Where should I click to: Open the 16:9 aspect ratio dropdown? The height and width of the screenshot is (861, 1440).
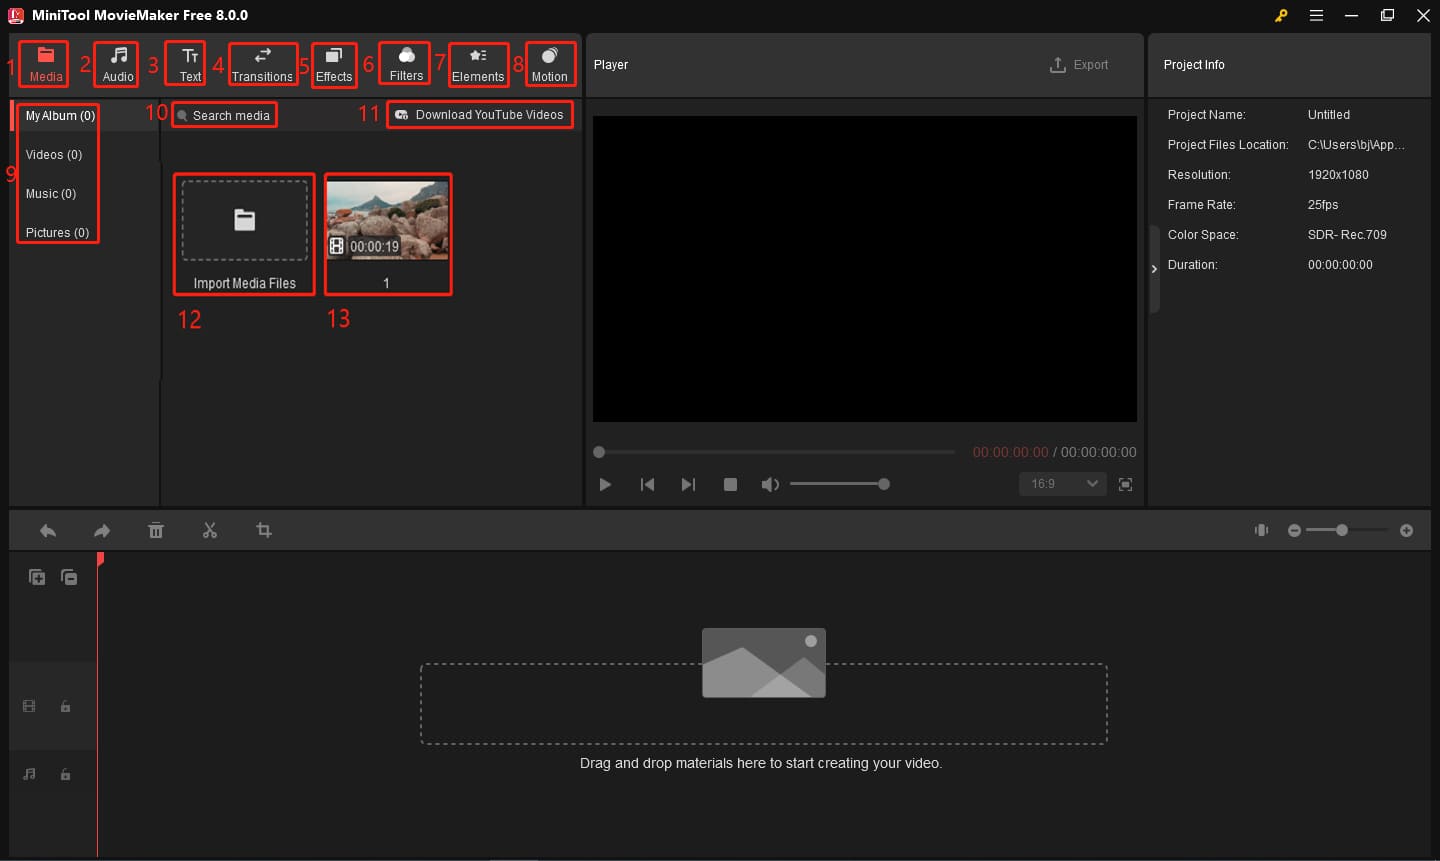(1062, 484)
